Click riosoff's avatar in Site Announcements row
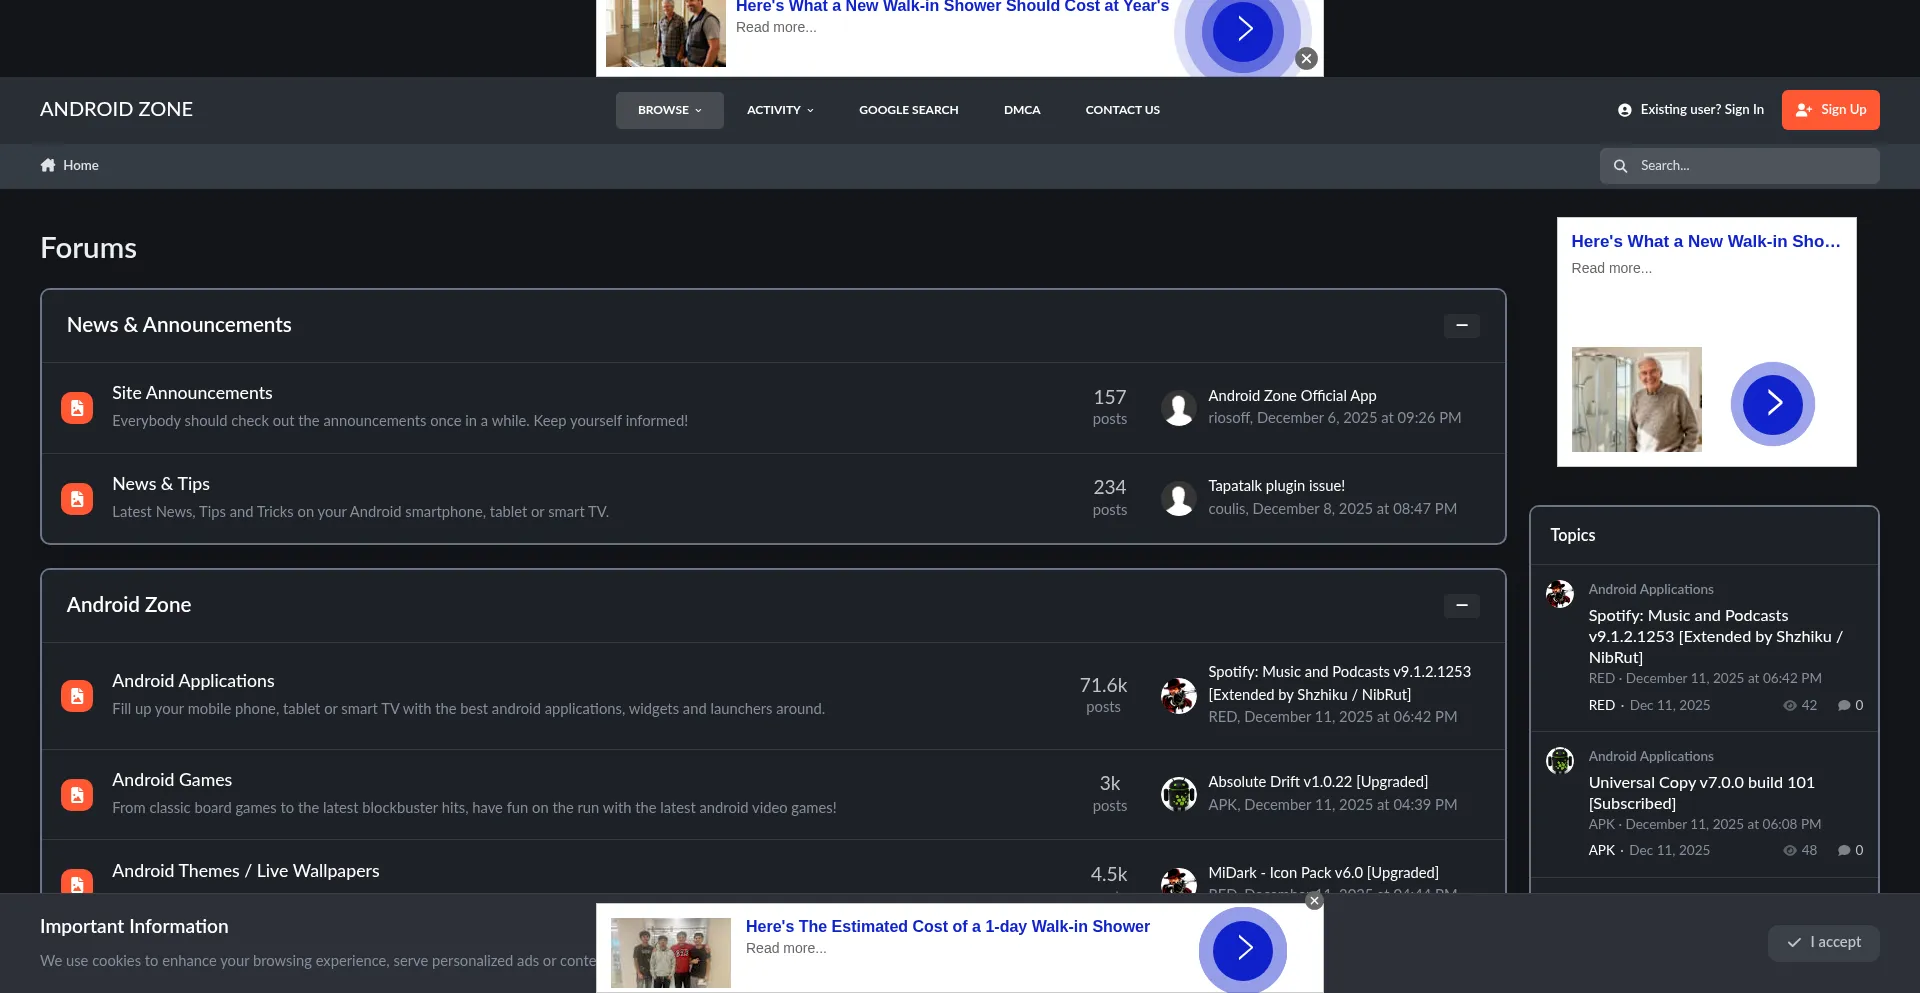Viewport: 1920px width, 993px height. pos(1178,408)
